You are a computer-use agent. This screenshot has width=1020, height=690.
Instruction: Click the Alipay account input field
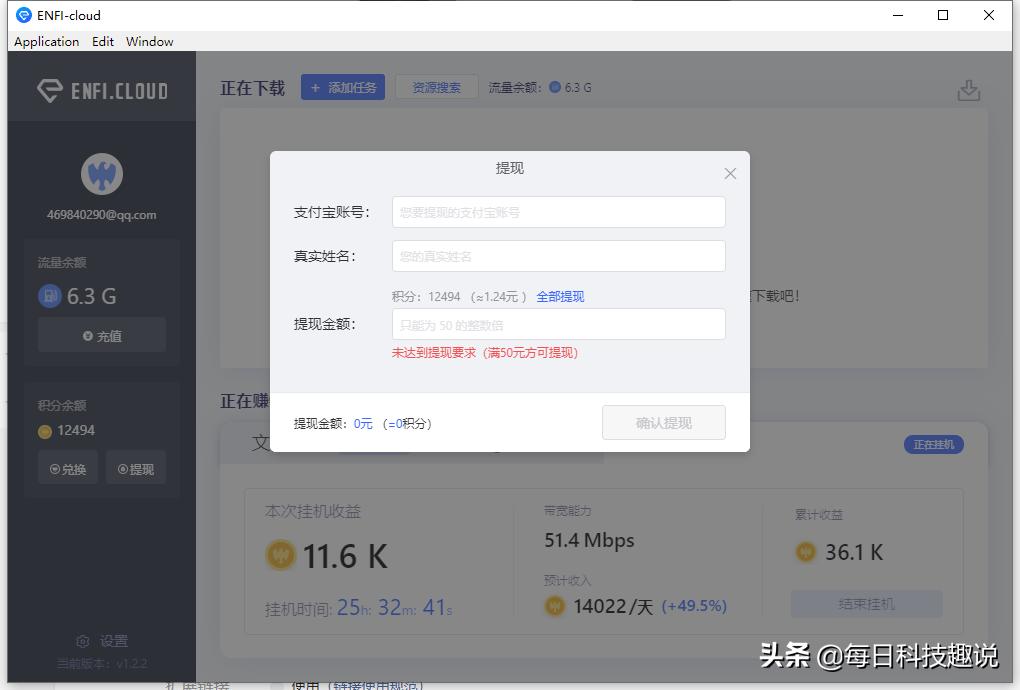tap(558, 212)
